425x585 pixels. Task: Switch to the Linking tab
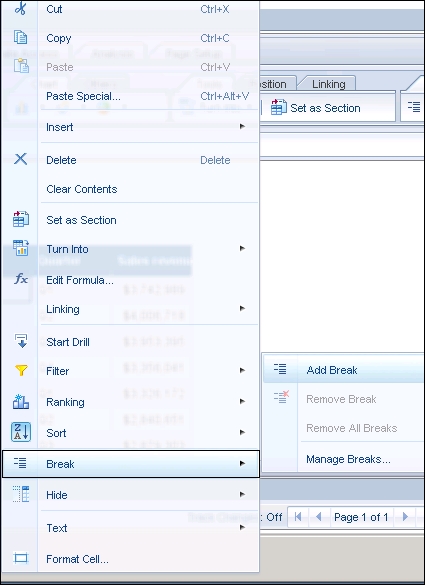(328, 84)
